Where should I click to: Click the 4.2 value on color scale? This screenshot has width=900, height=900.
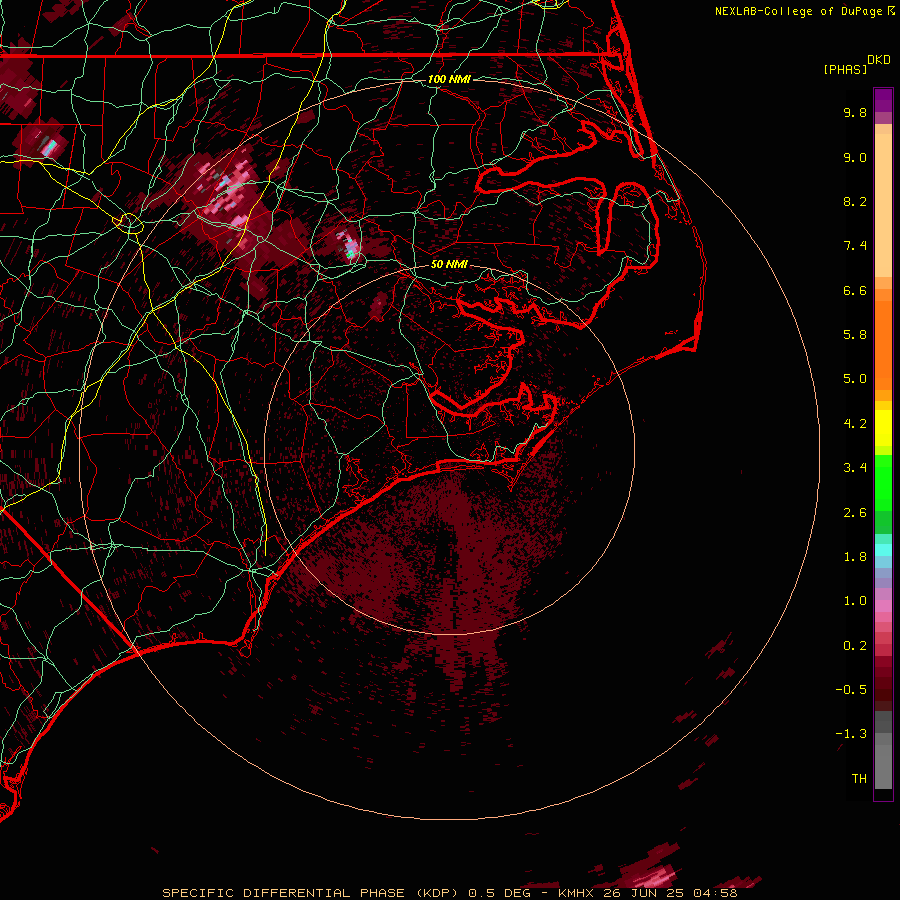855,424
